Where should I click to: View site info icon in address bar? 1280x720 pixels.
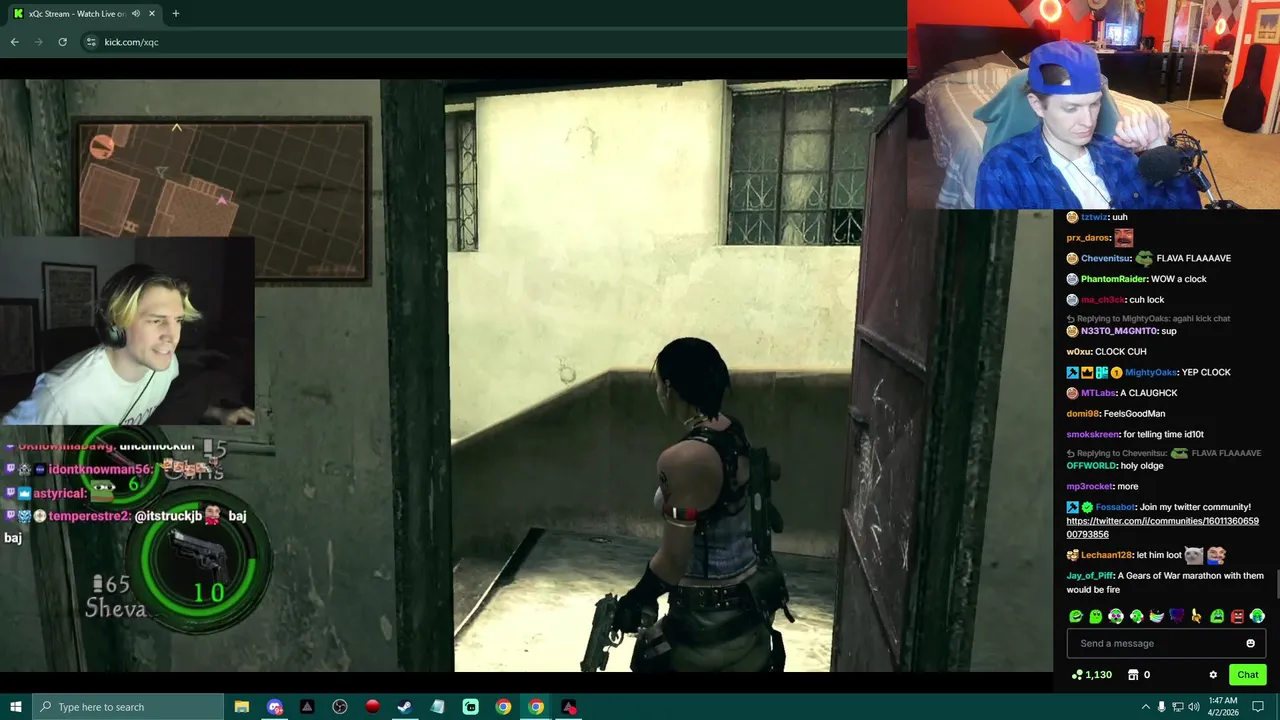pos(91,42)
